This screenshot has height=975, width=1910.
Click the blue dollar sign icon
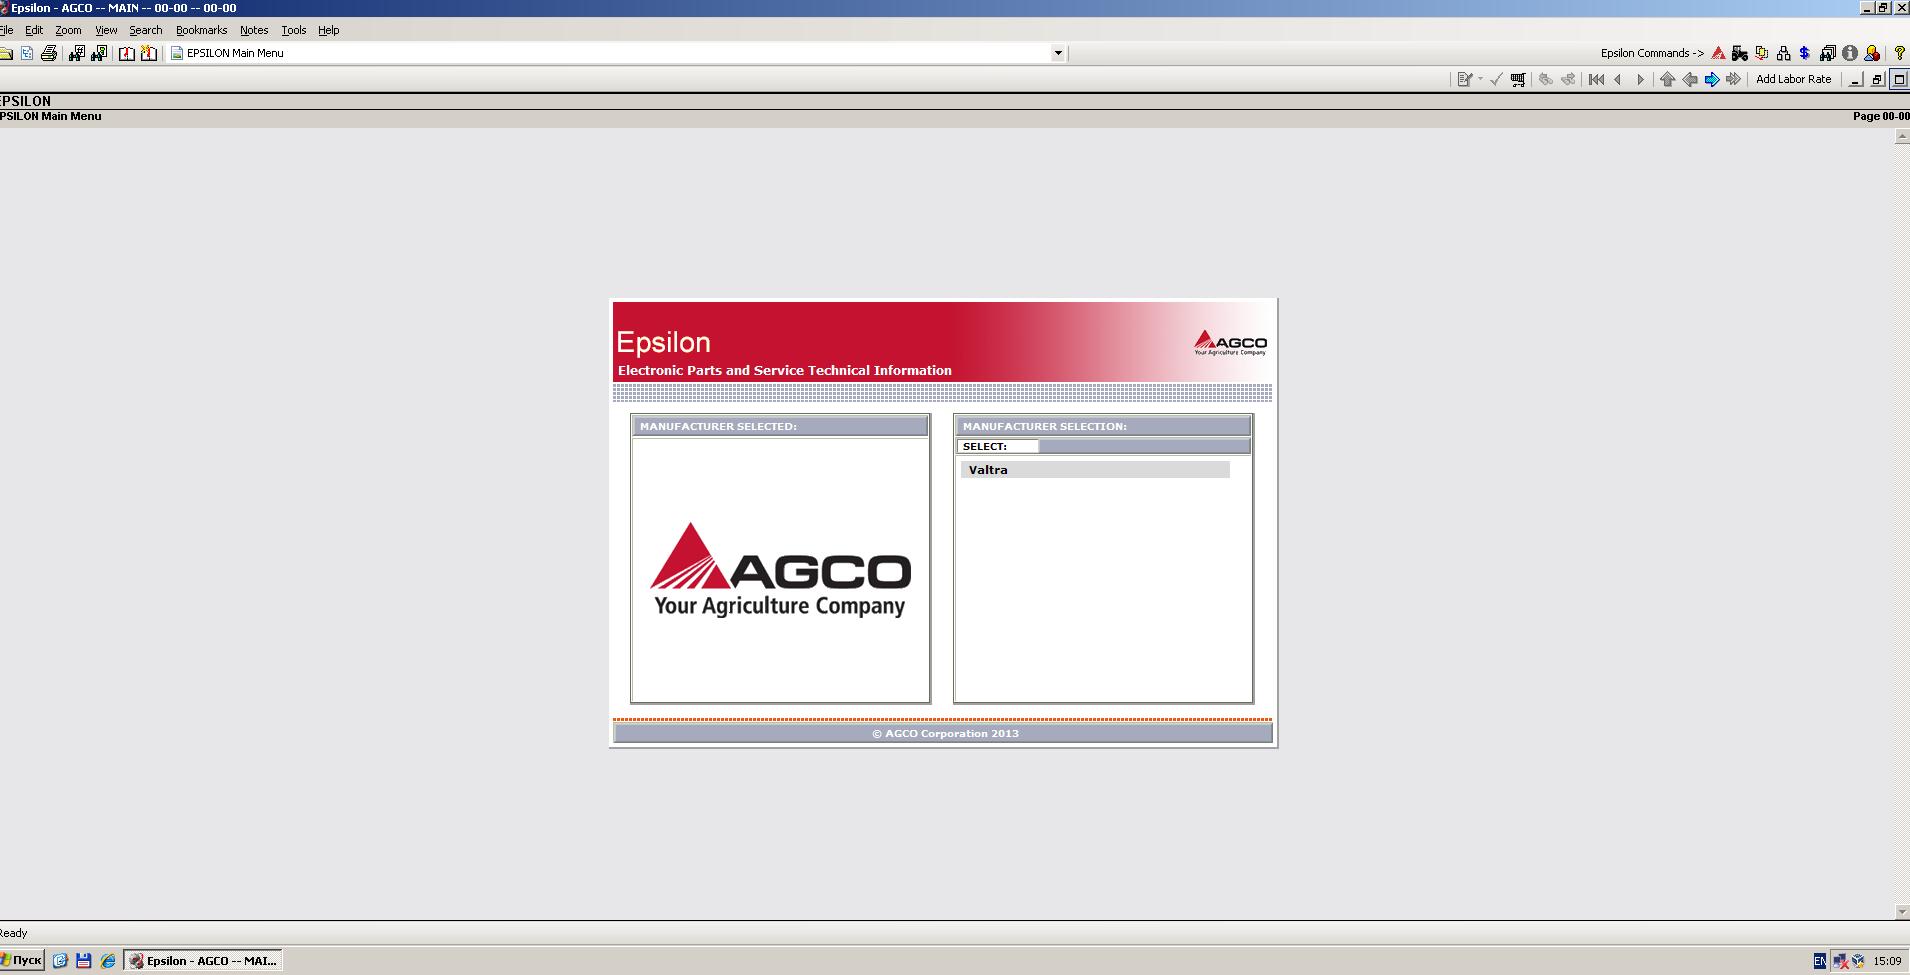pyautogui.click(x=1805, y=53)
